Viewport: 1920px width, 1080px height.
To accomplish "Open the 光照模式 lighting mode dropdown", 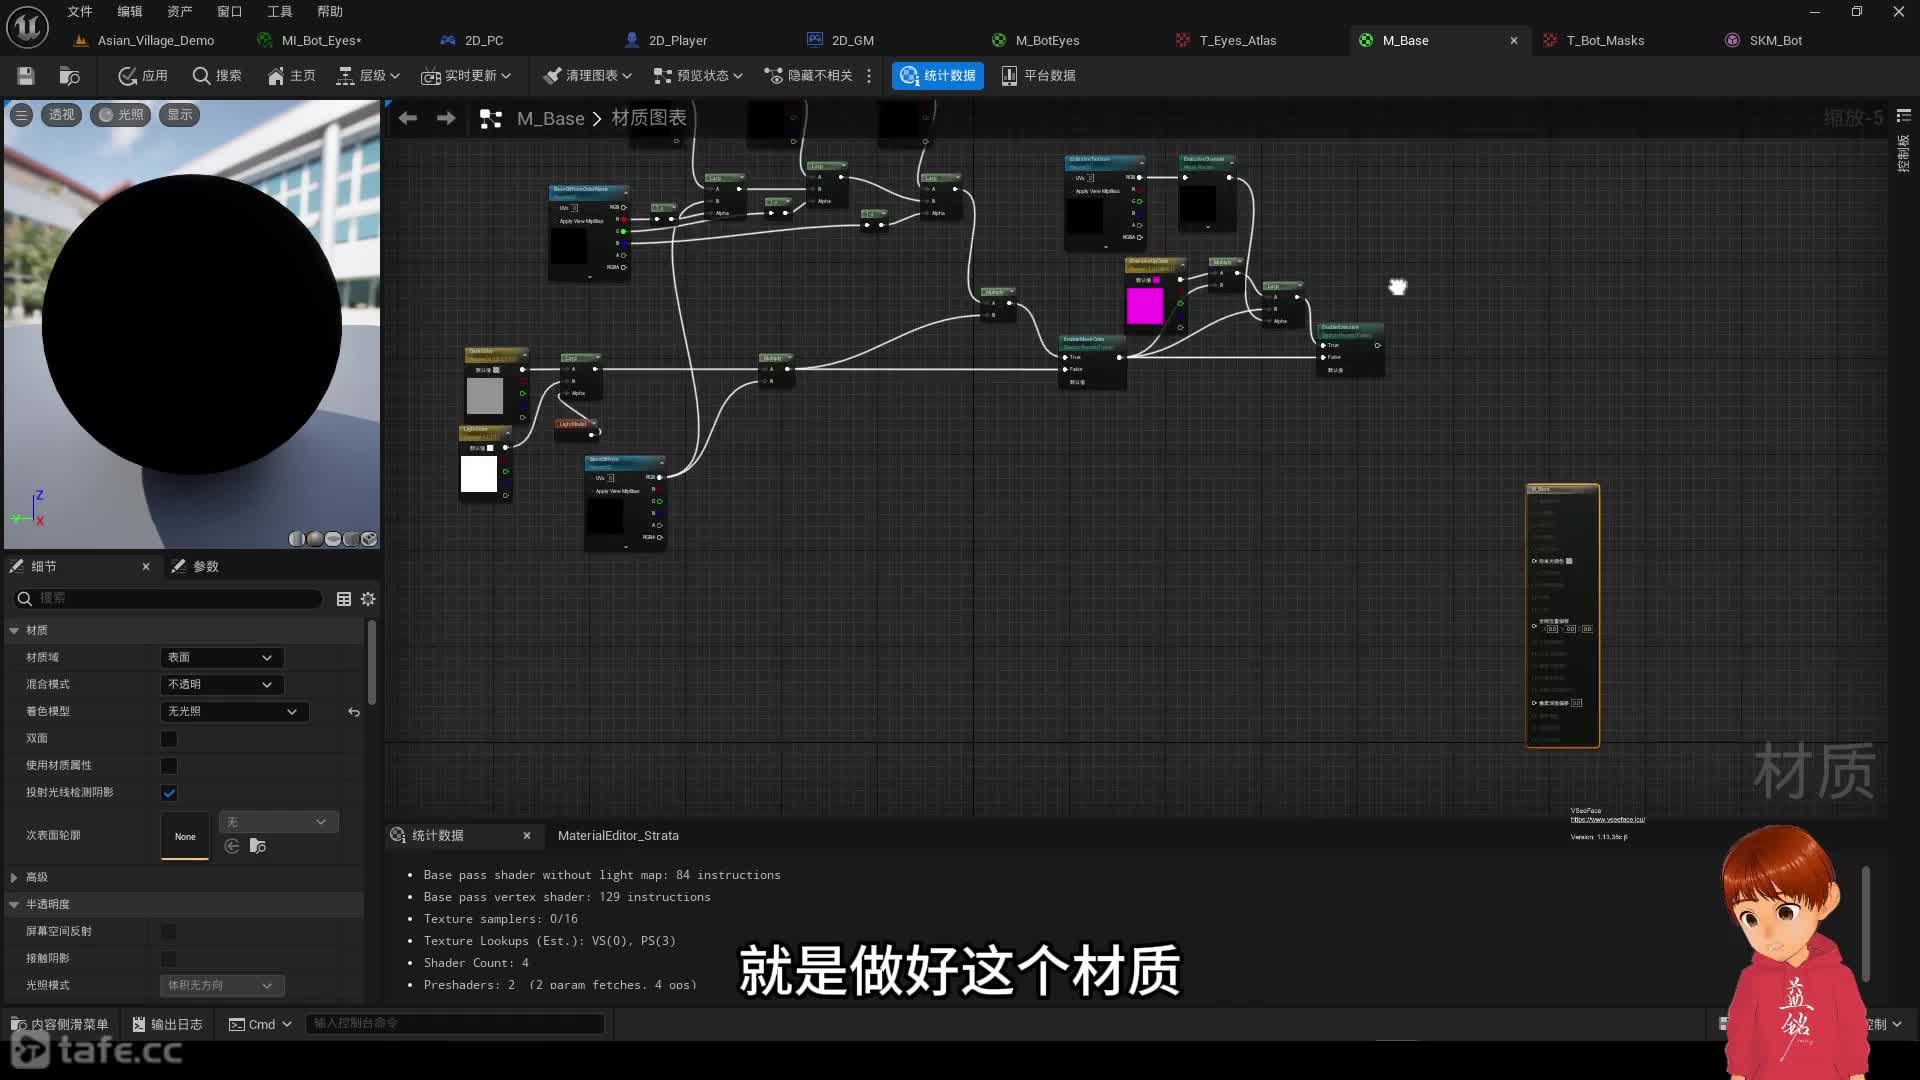I will [x=221, y=986].
